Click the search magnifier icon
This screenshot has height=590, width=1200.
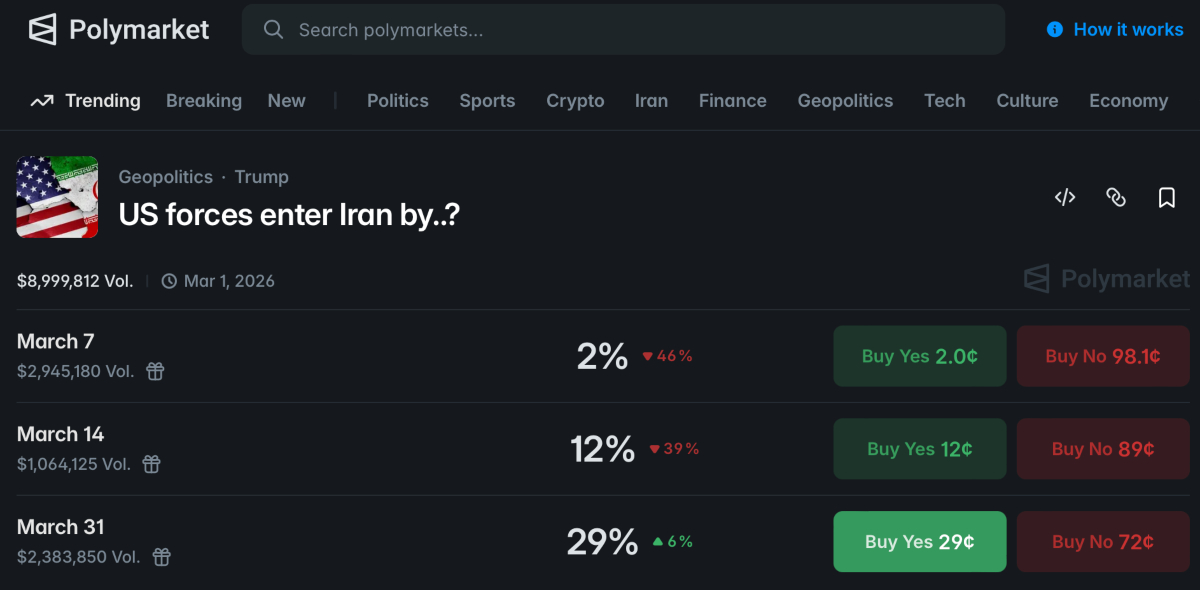273,30
